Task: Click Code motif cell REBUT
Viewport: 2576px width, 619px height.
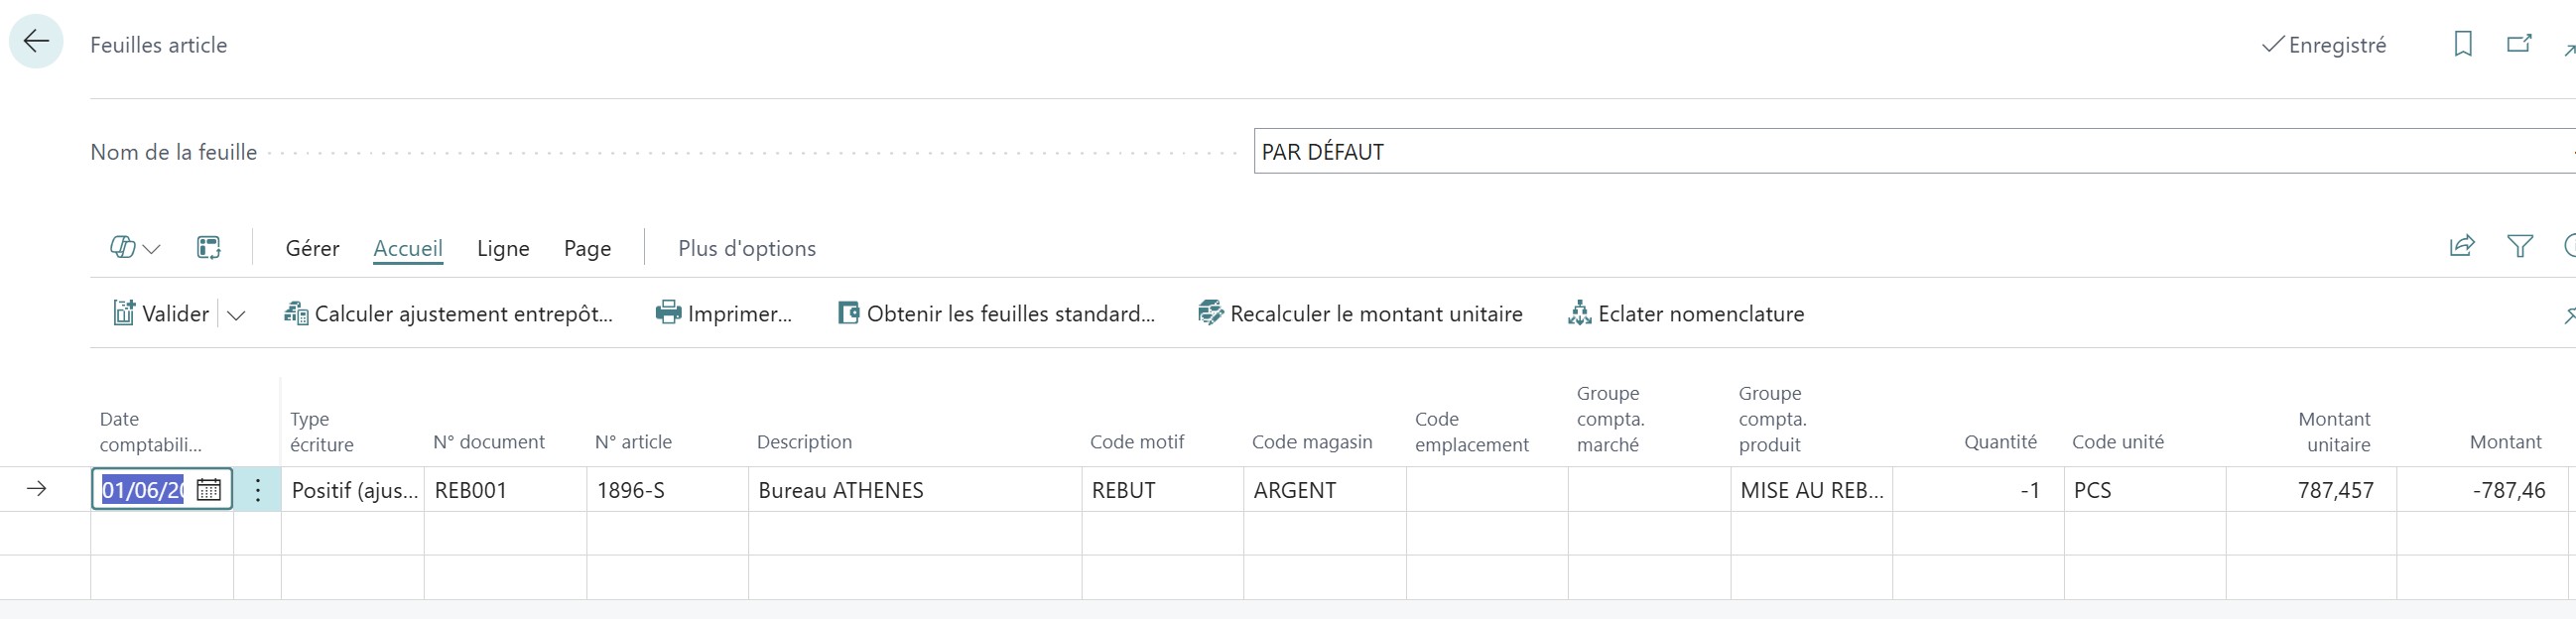Action: 1163,490
